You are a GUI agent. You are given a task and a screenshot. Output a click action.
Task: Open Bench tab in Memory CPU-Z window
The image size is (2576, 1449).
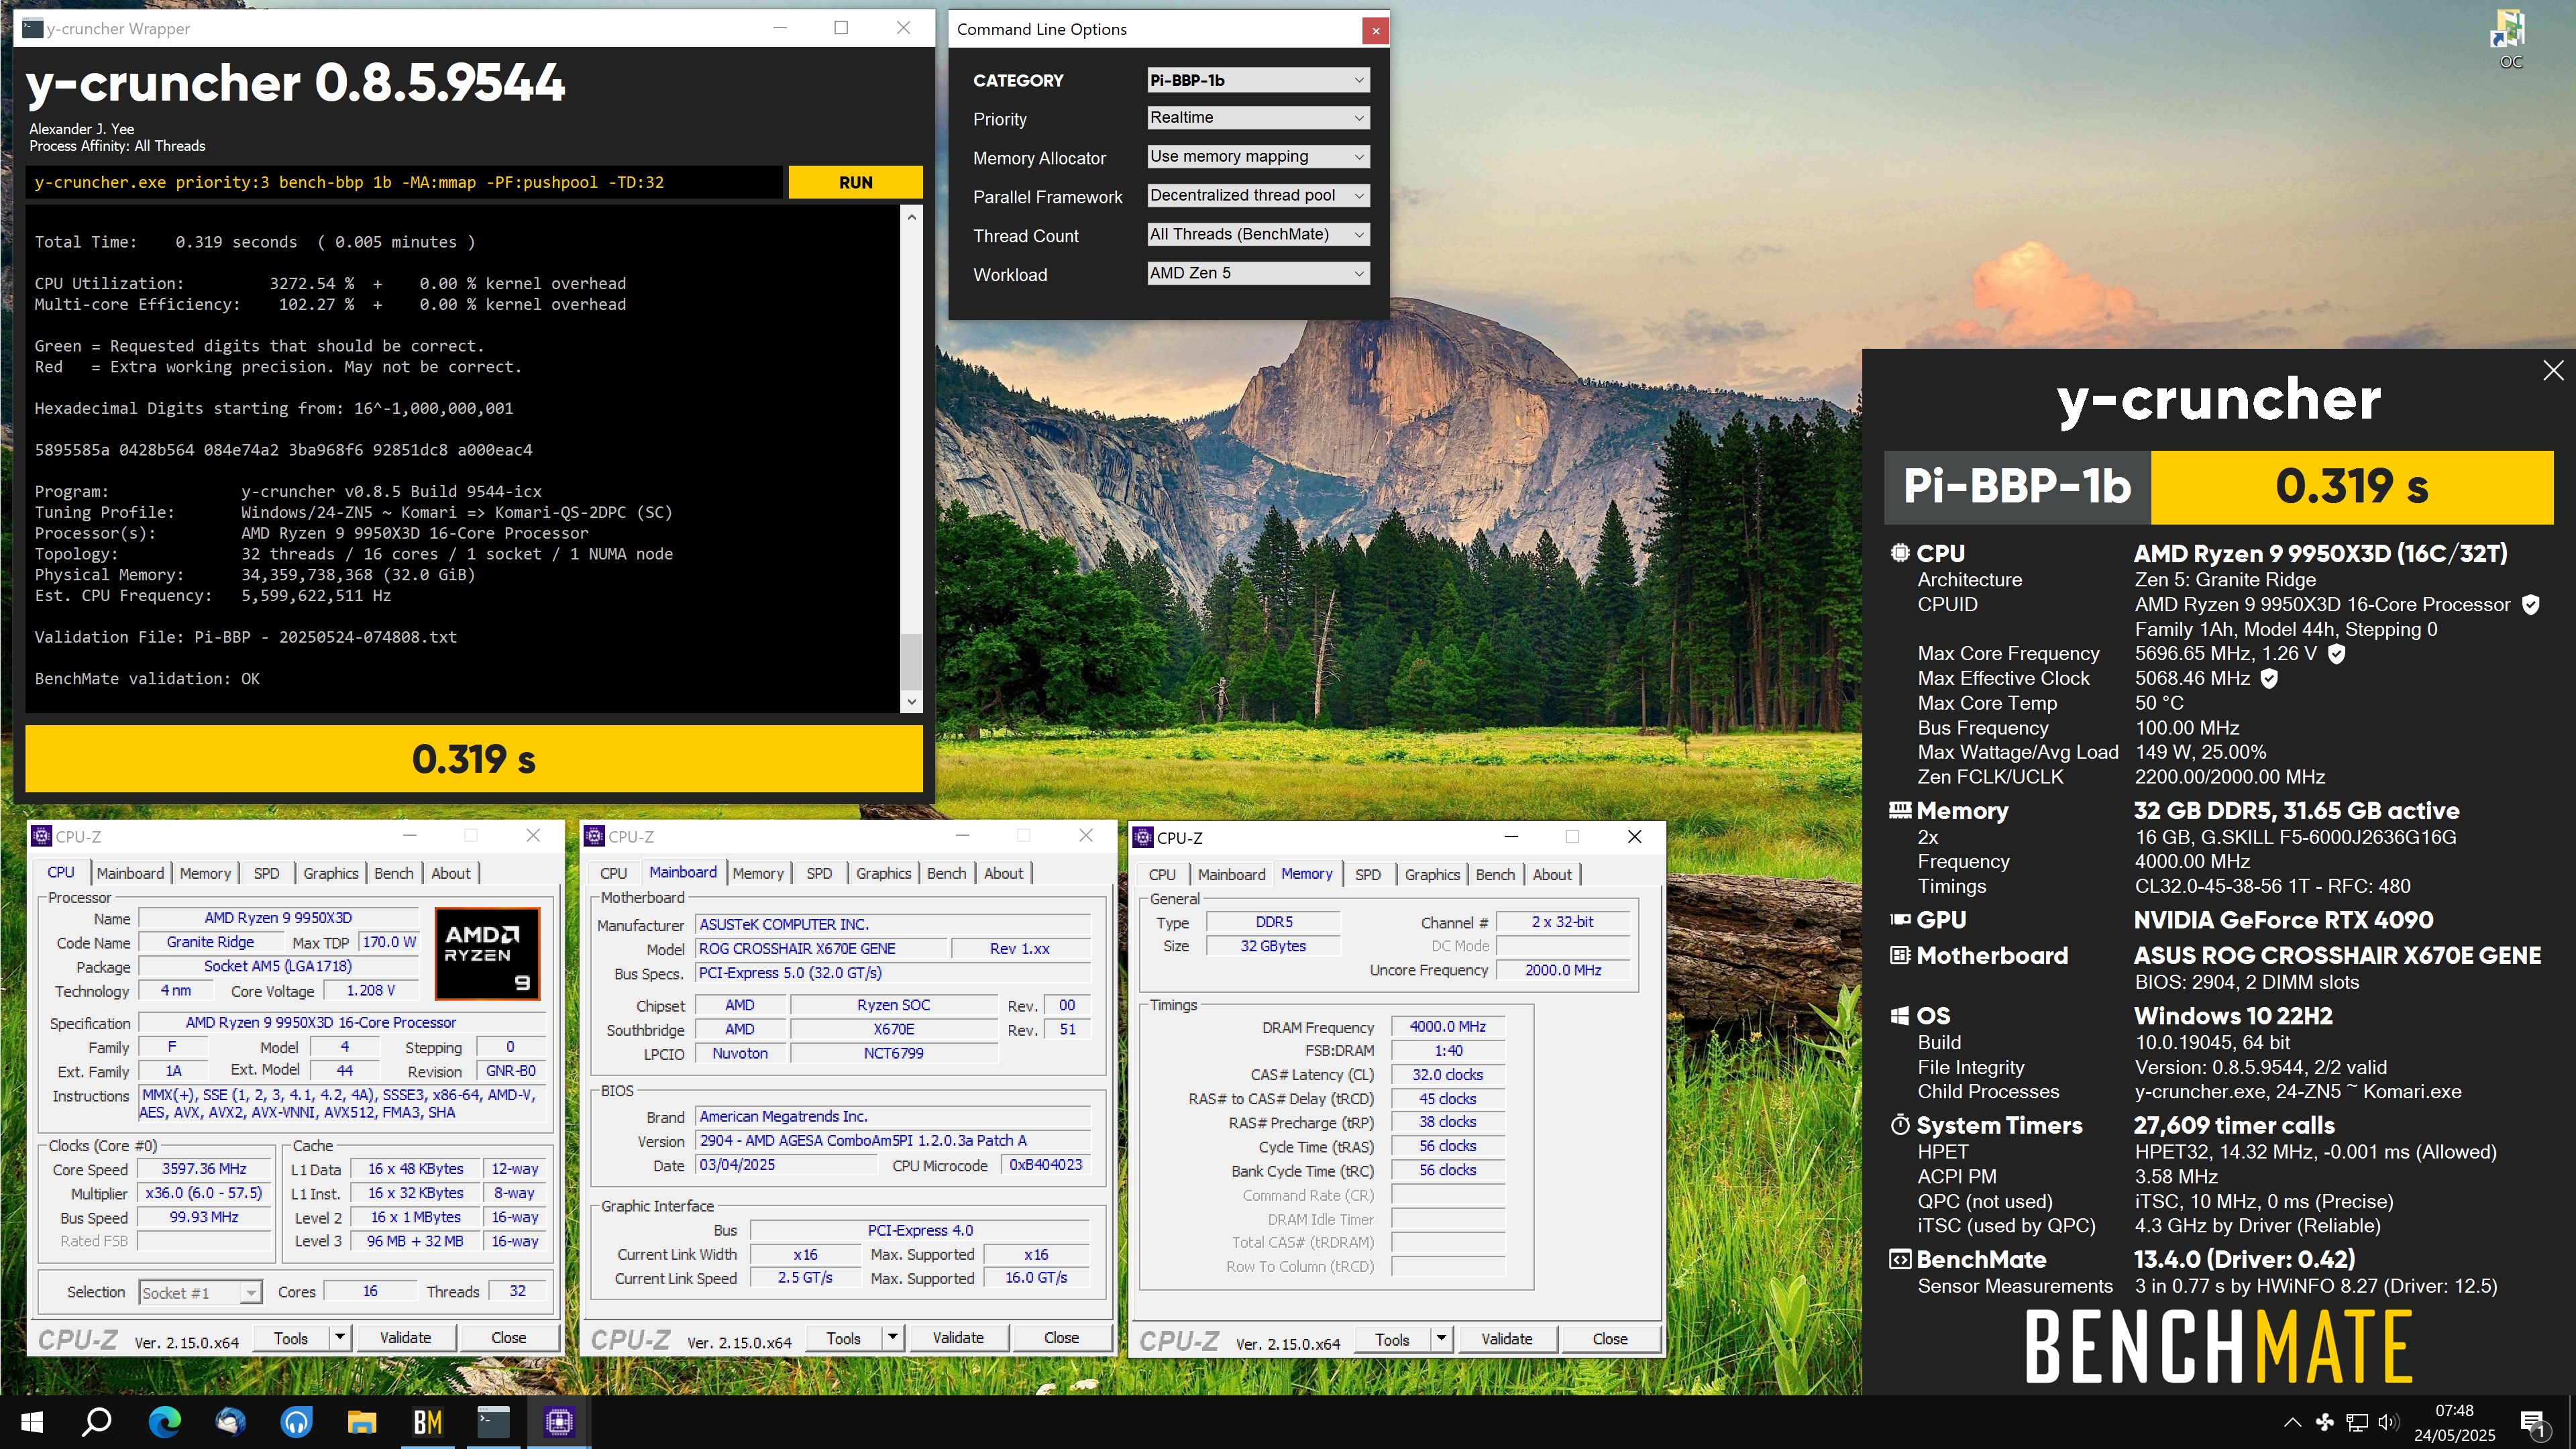[1495, 874]
